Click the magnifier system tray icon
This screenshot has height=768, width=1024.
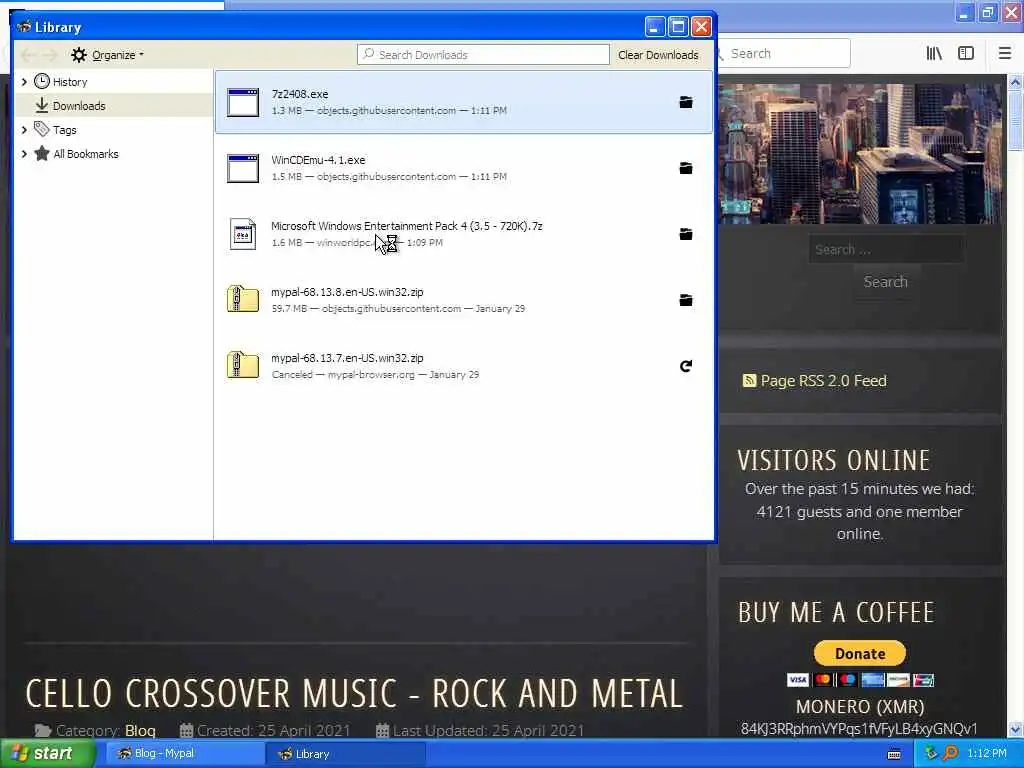click(x=951, y=754)
